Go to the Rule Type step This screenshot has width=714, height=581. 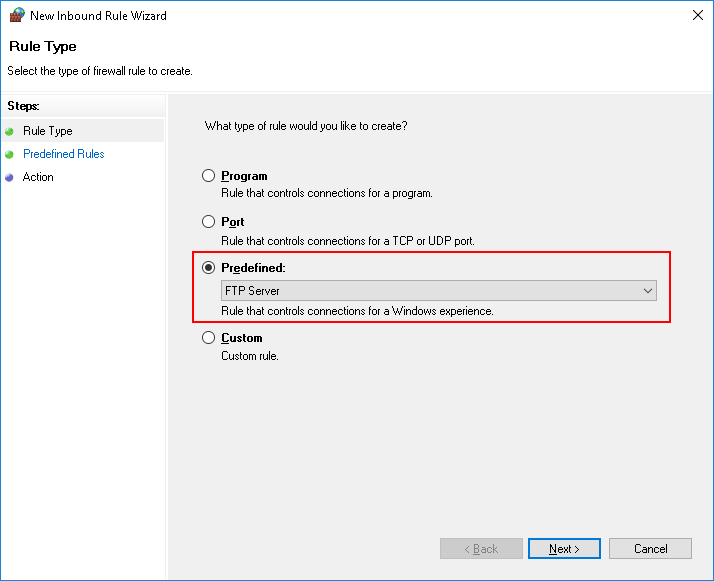(48, 131)
